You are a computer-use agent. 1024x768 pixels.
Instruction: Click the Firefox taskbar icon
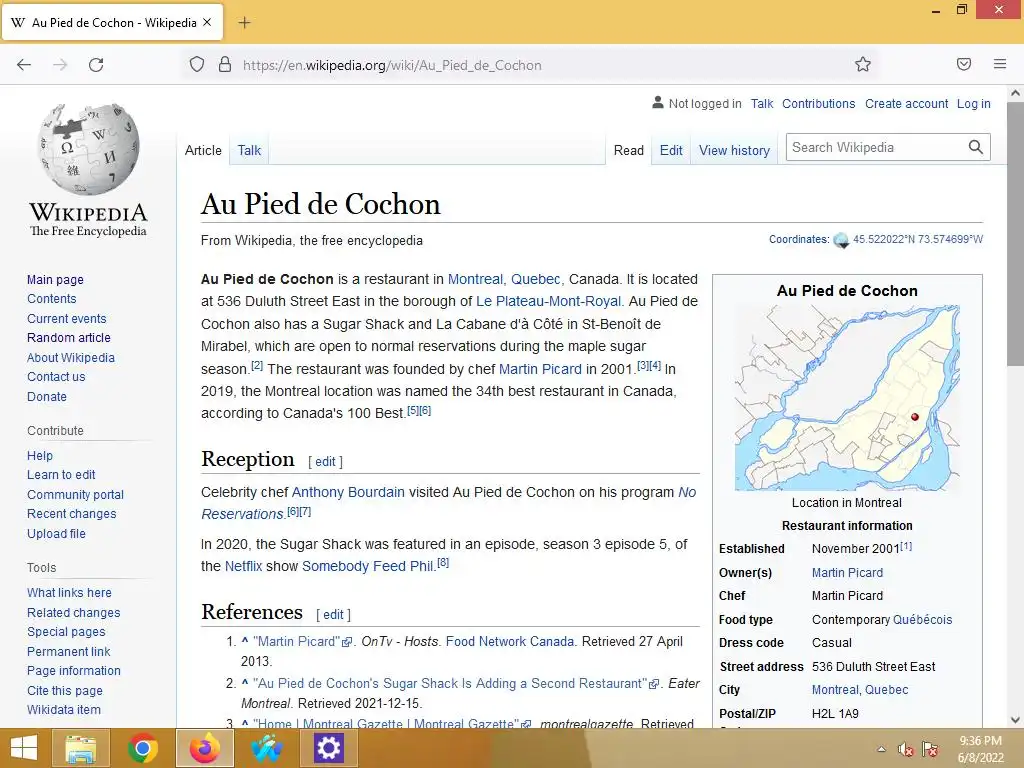click(x=205, y=748)
